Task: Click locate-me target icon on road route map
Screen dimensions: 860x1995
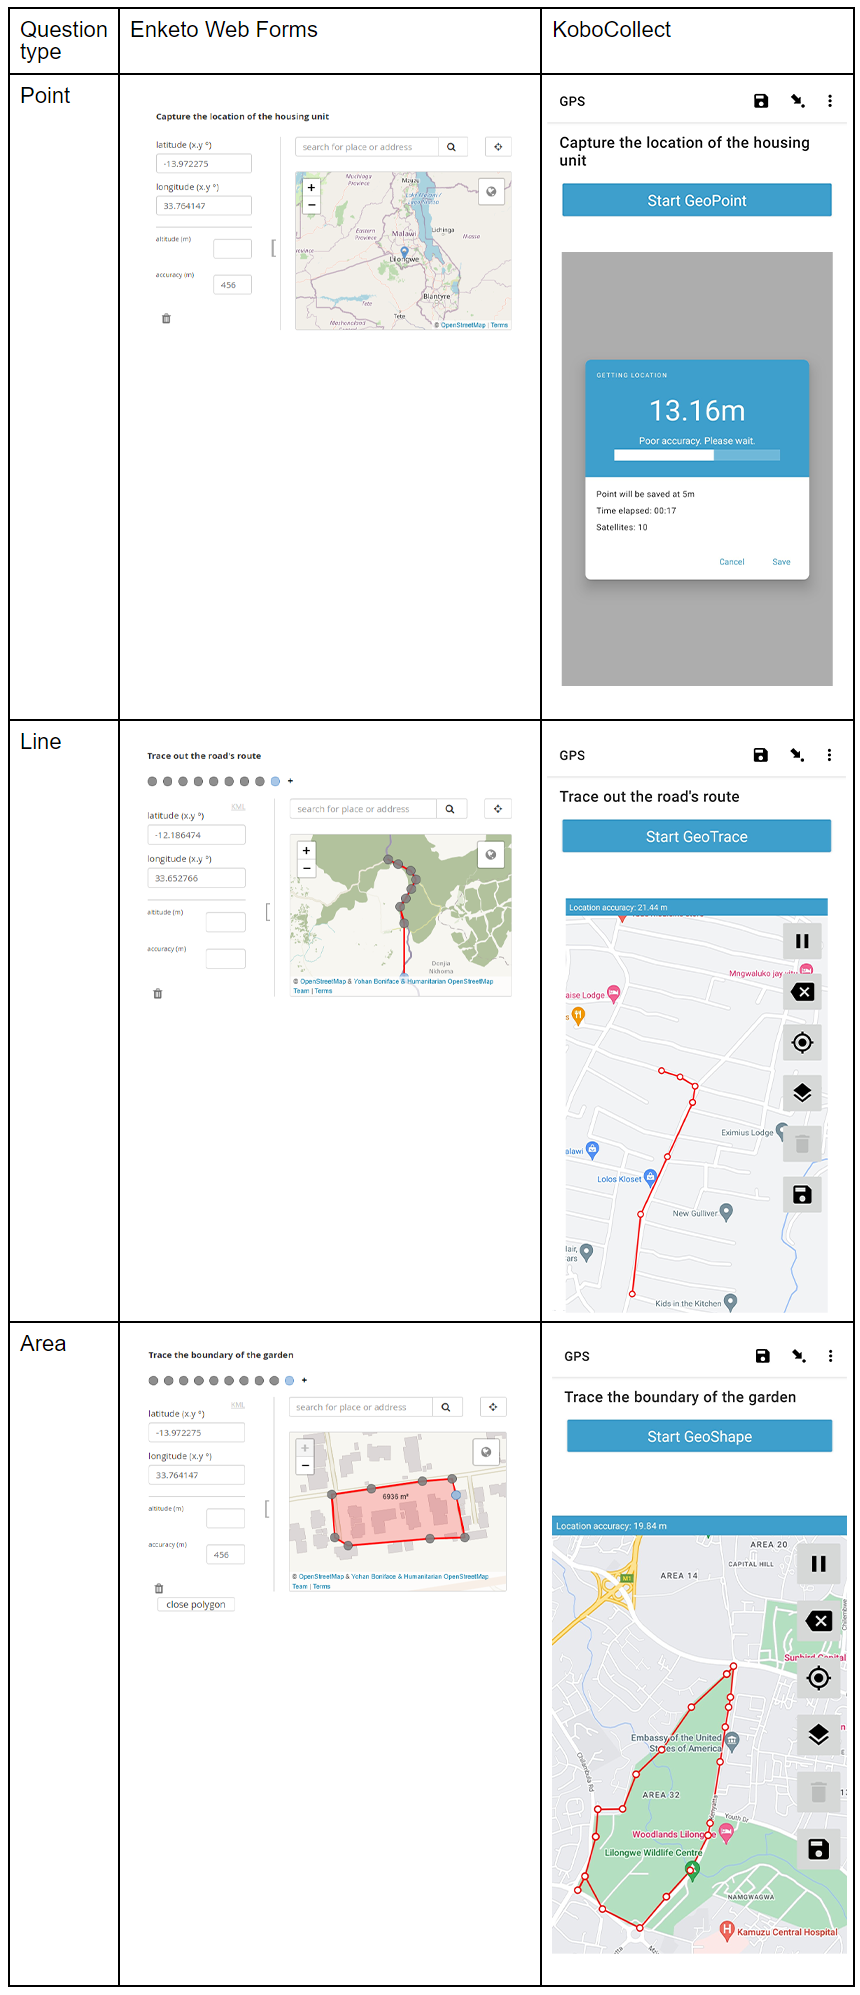Action: tap(802, 1043)
